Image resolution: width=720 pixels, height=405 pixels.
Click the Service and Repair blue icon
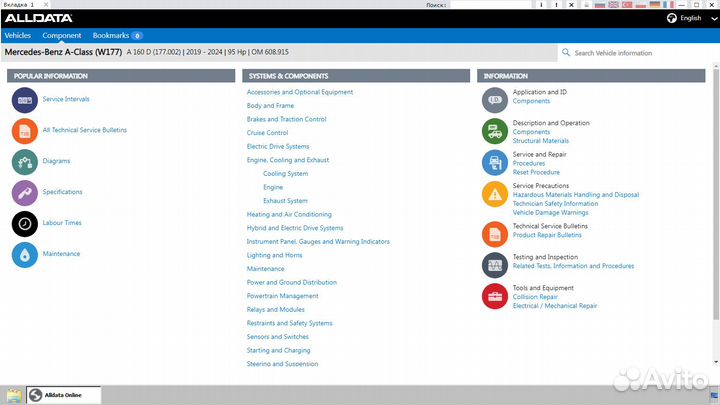pos(495,163)
